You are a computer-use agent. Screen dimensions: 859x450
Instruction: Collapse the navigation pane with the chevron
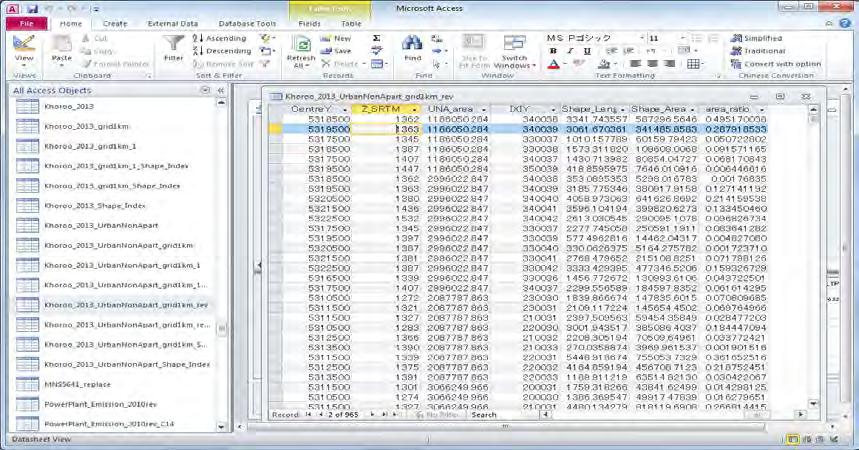221,90
